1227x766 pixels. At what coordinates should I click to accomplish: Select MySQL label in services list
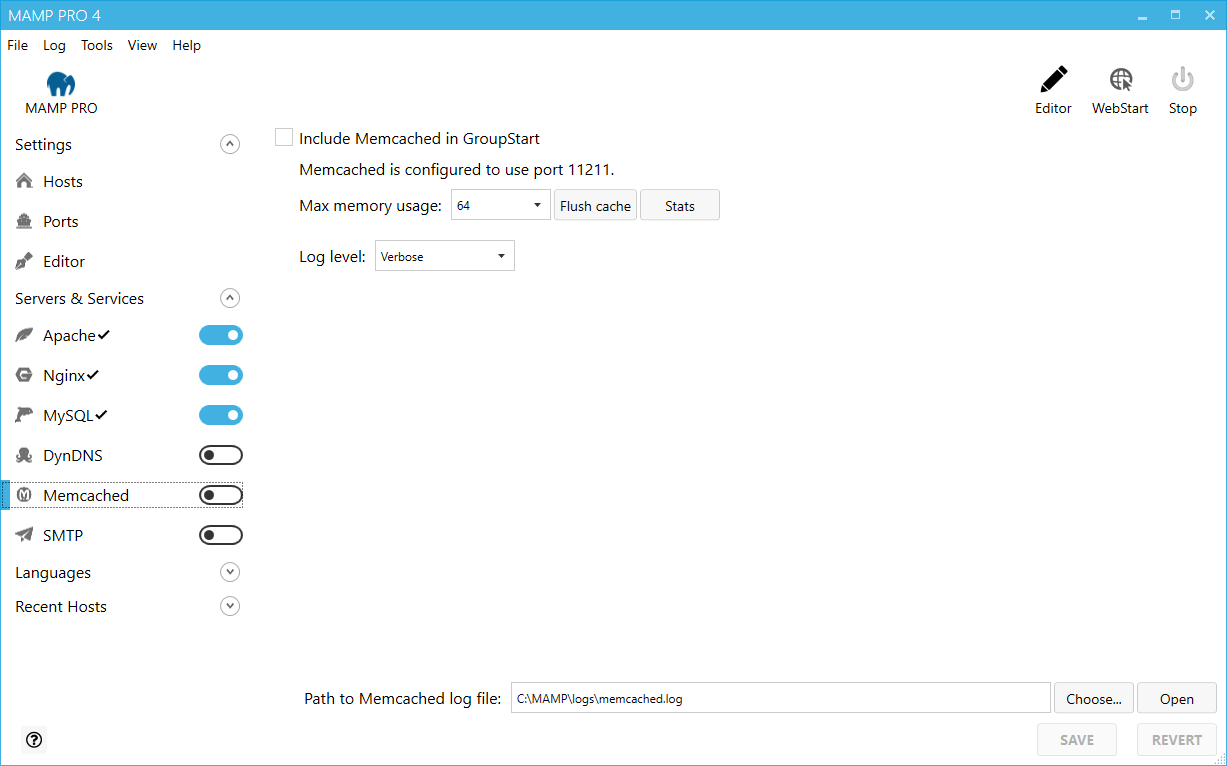click(x=68, y=415)
